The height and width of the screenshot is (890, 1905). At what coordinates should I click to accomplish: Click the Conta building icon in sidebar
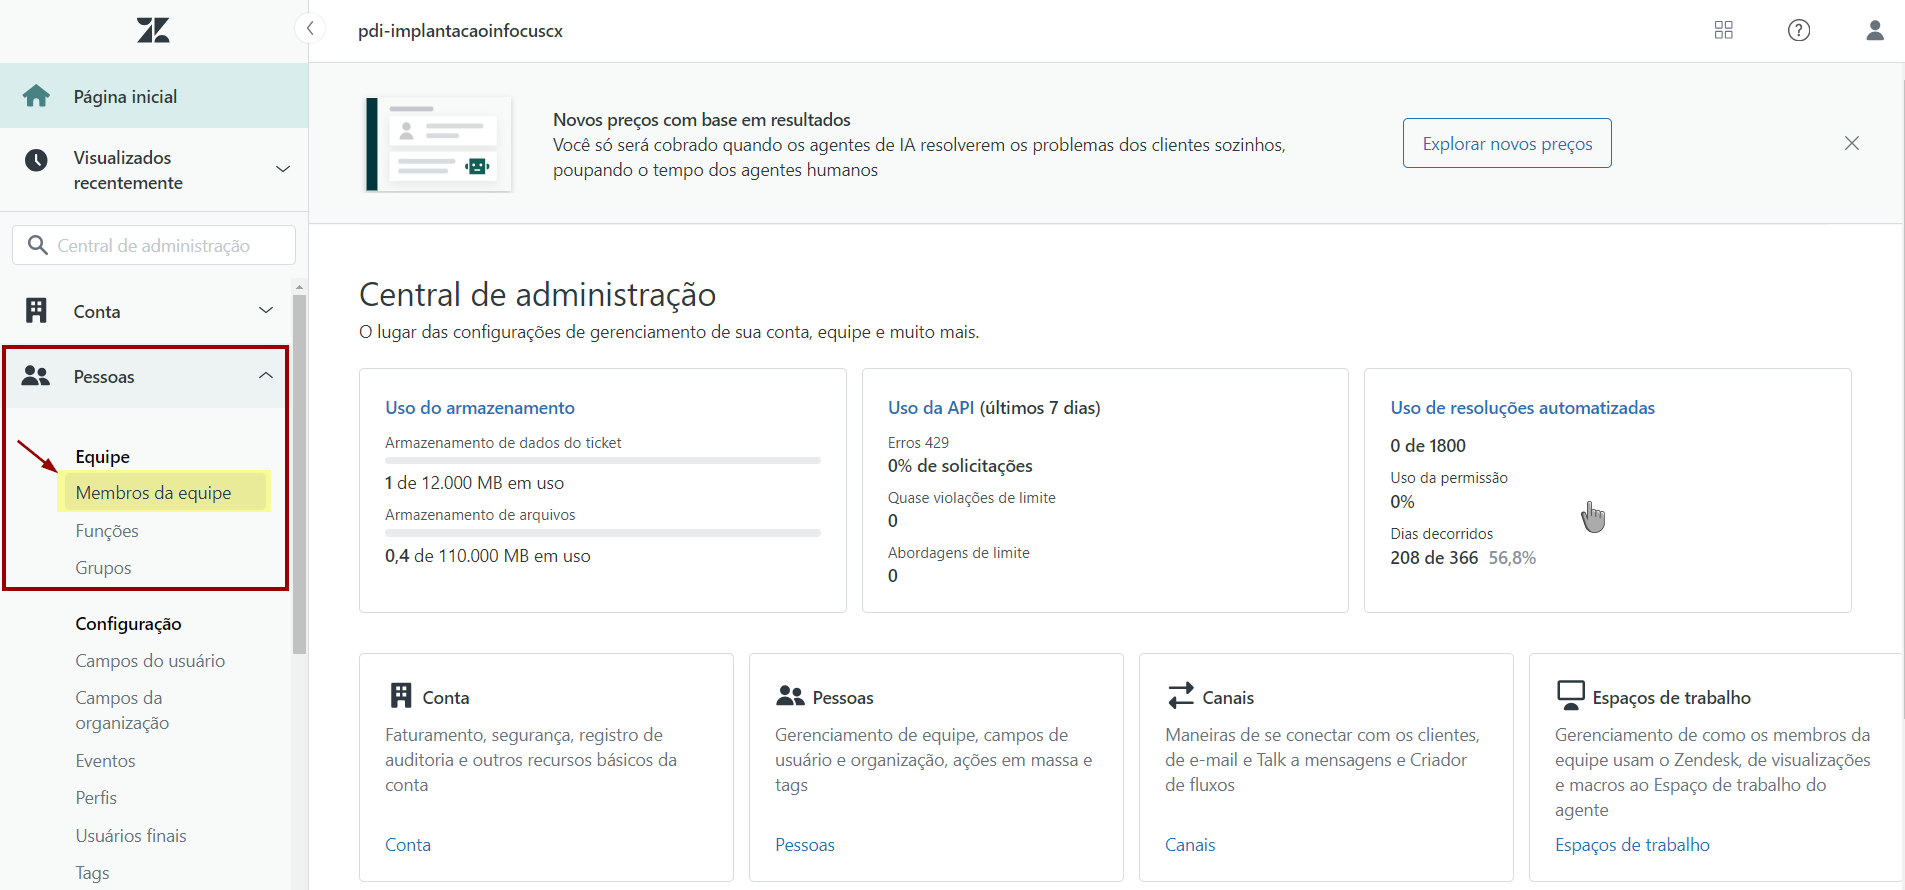(37, 311)
